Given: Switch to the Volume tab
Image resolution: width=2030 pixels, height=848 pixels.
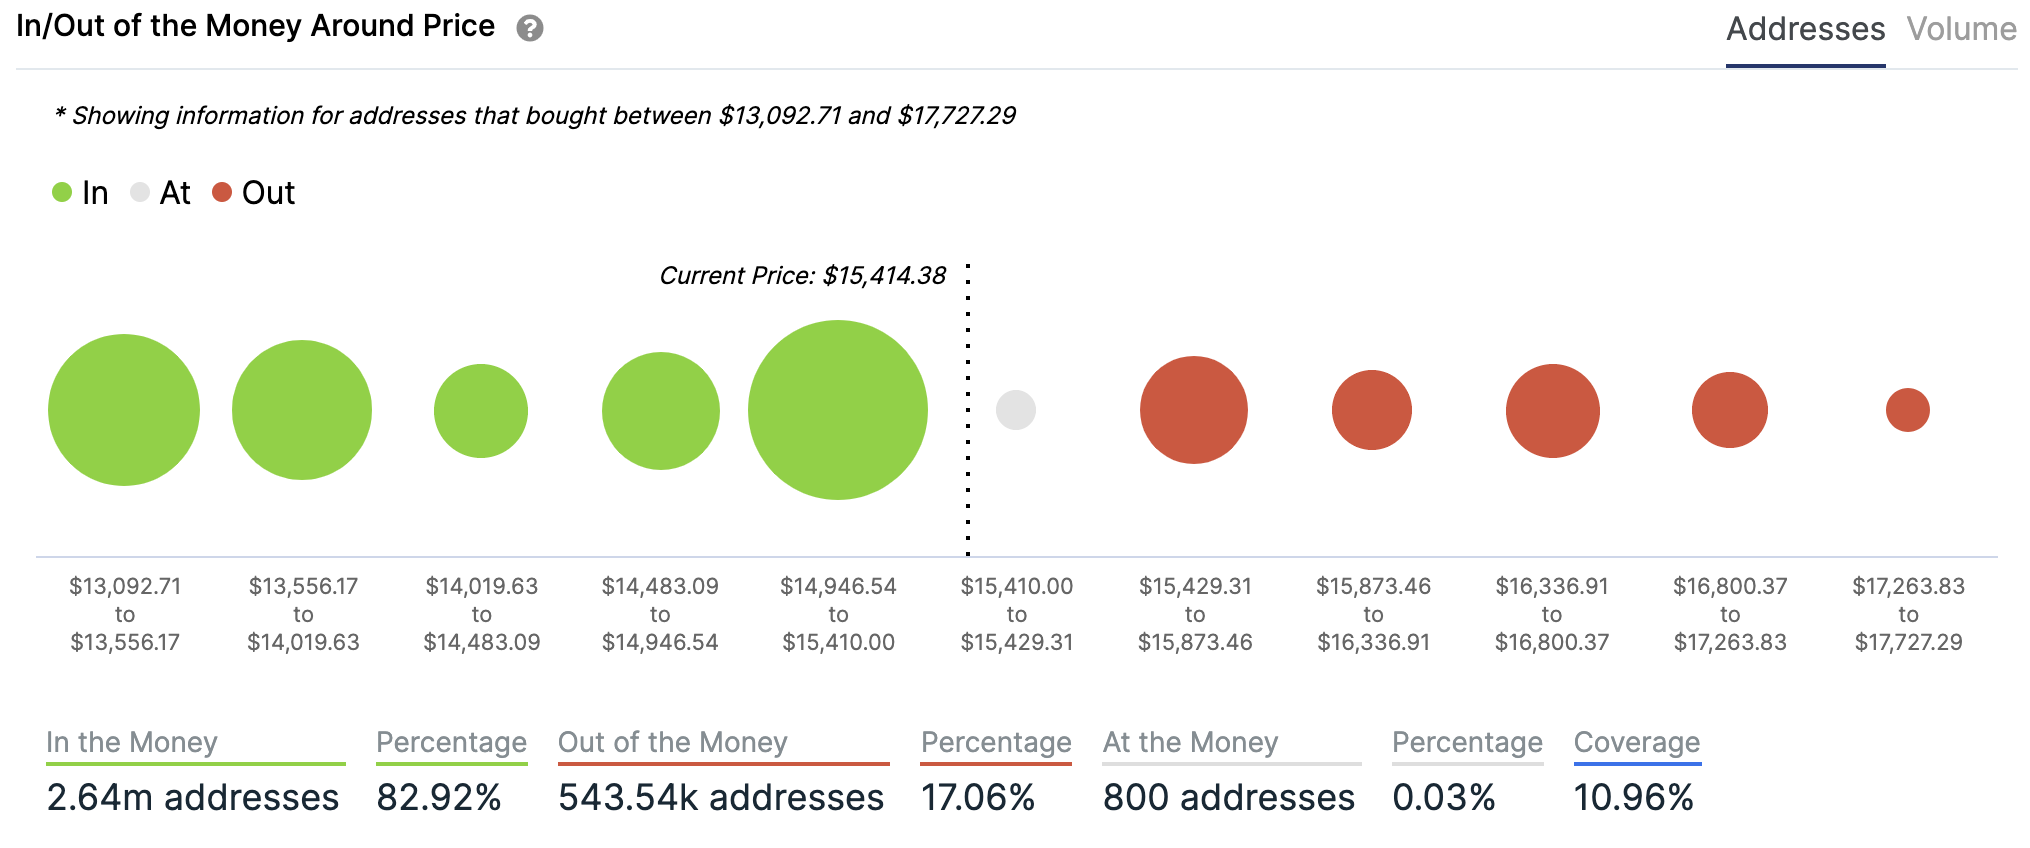Looking at the screenshot, I should click(1961, 29).
